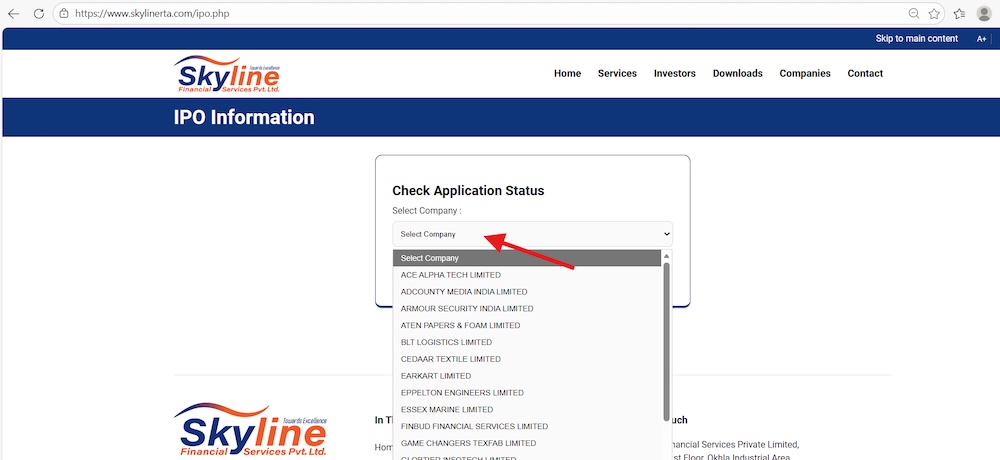Open the Contact menu item
Image resolution: width=1000 pixels, height=460 pixels.
click(865, 73)
